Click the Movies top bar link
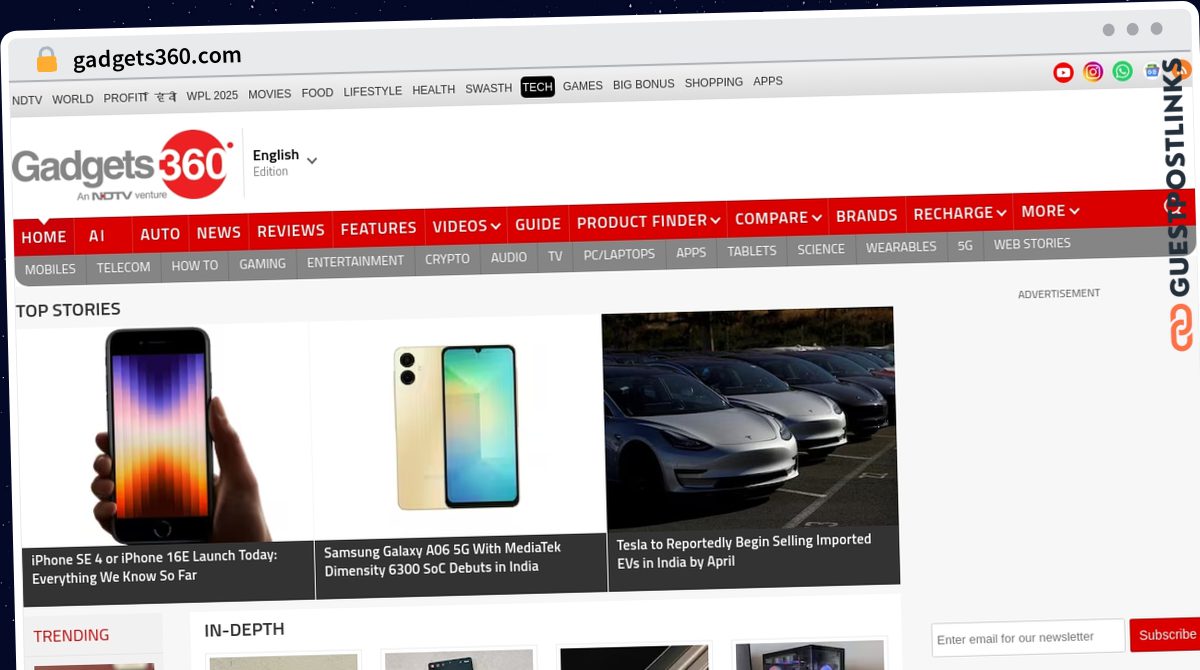The image size is (1200, 670). [269, 94]
